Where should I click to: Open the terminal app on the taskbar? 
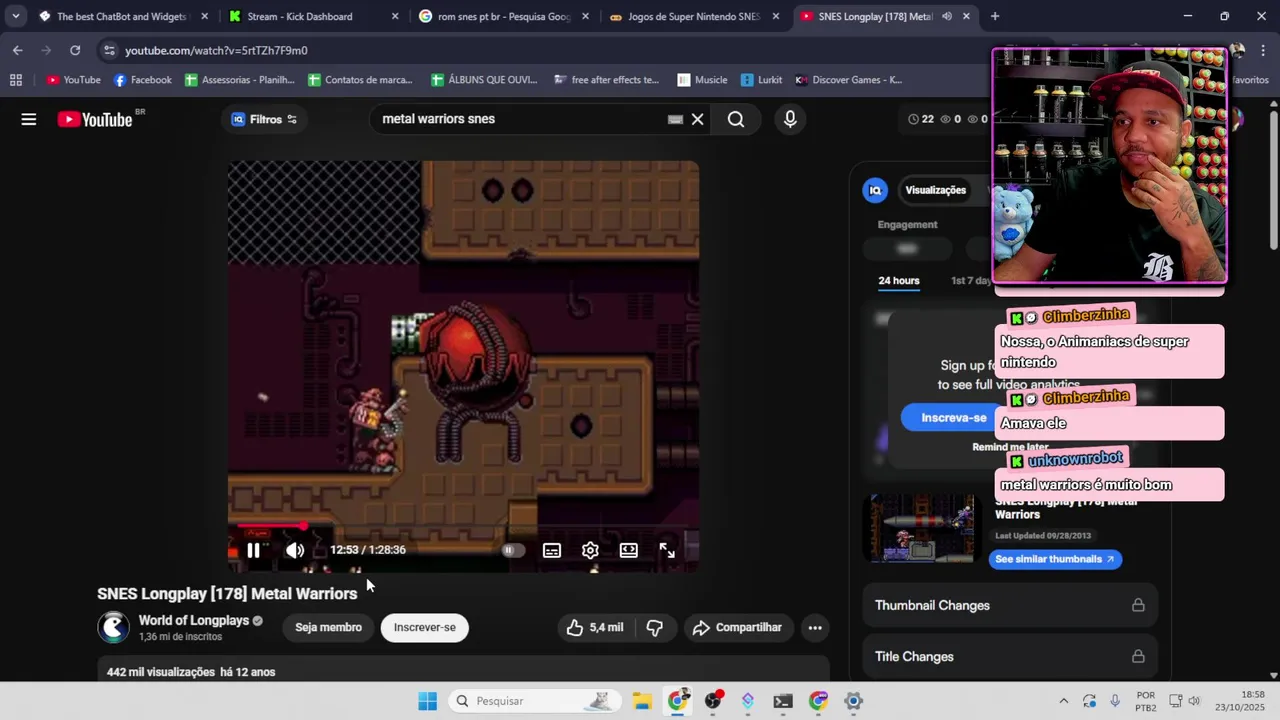(x=783, y=701)
